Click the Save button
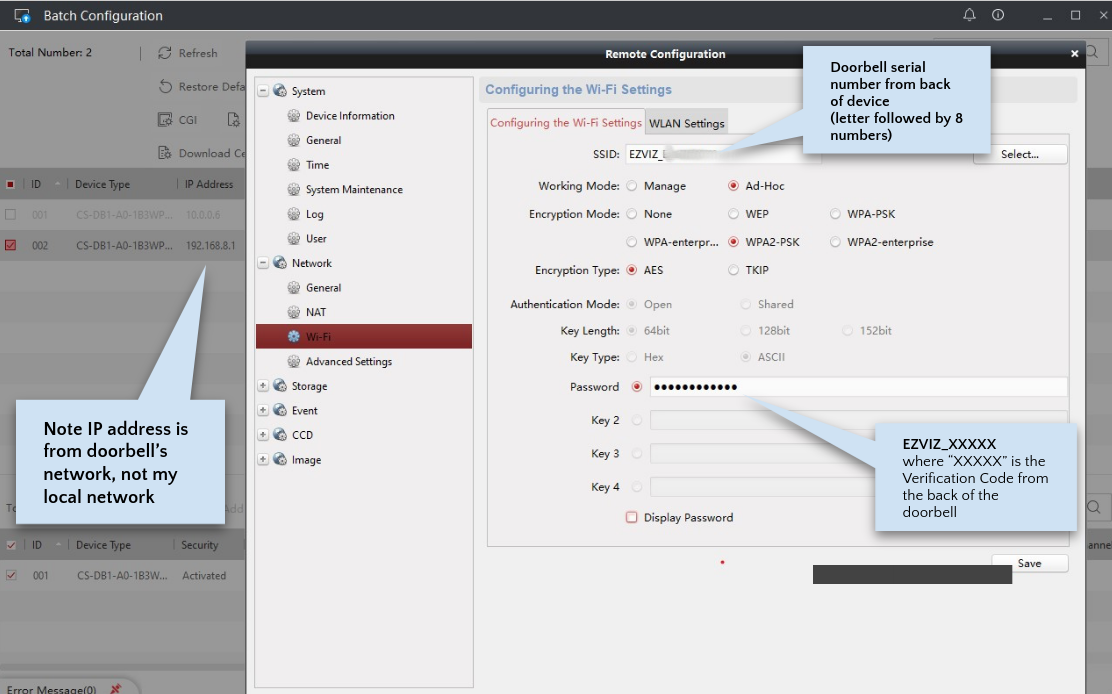This screenshot has width=1112, height=694. (1029, 564)
